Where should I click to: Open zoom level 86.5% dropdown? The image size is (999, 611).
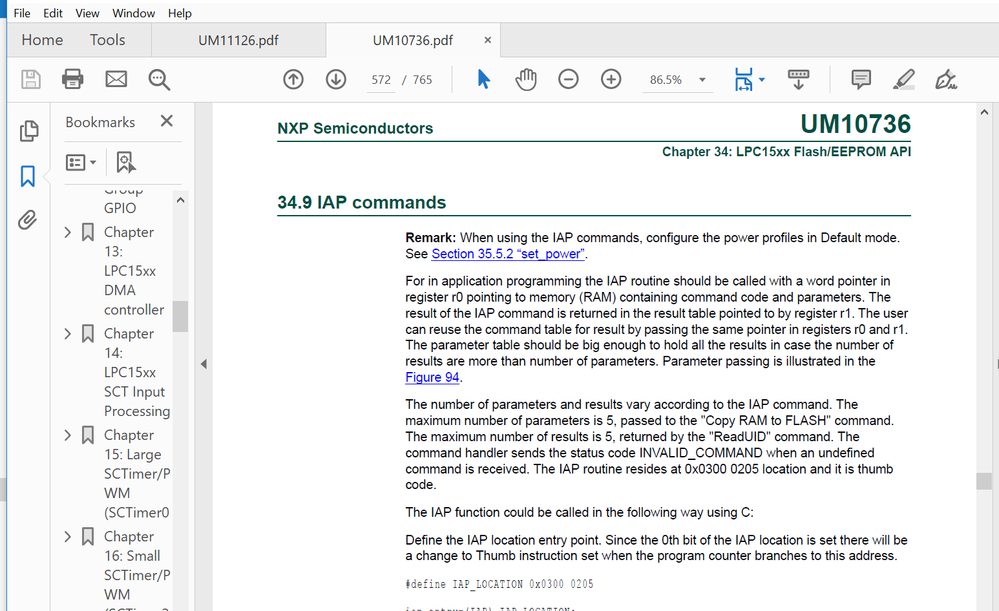702,80
